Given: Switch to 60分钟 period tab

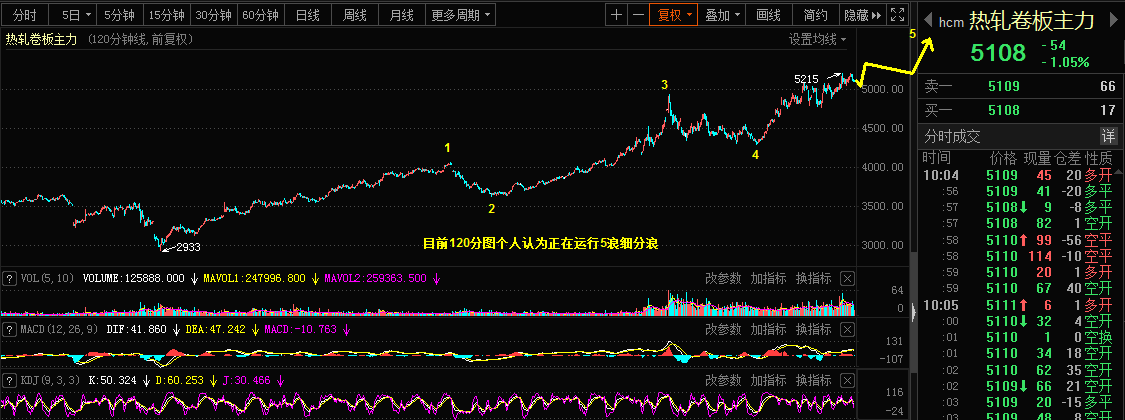Looking at the screenshot, I should coord(260,14).
